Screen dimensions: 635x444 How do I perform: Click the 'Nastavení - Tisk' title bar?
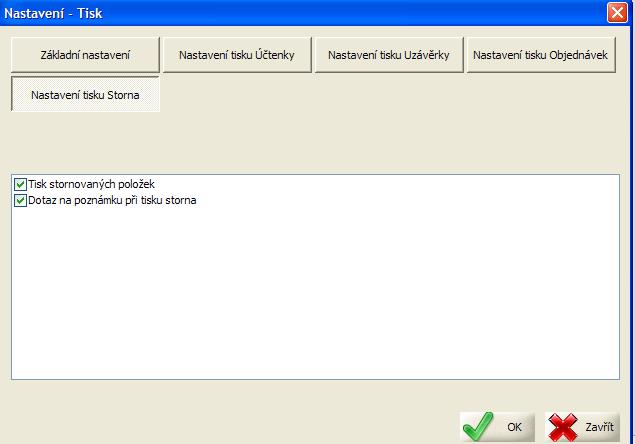point(300,14)
